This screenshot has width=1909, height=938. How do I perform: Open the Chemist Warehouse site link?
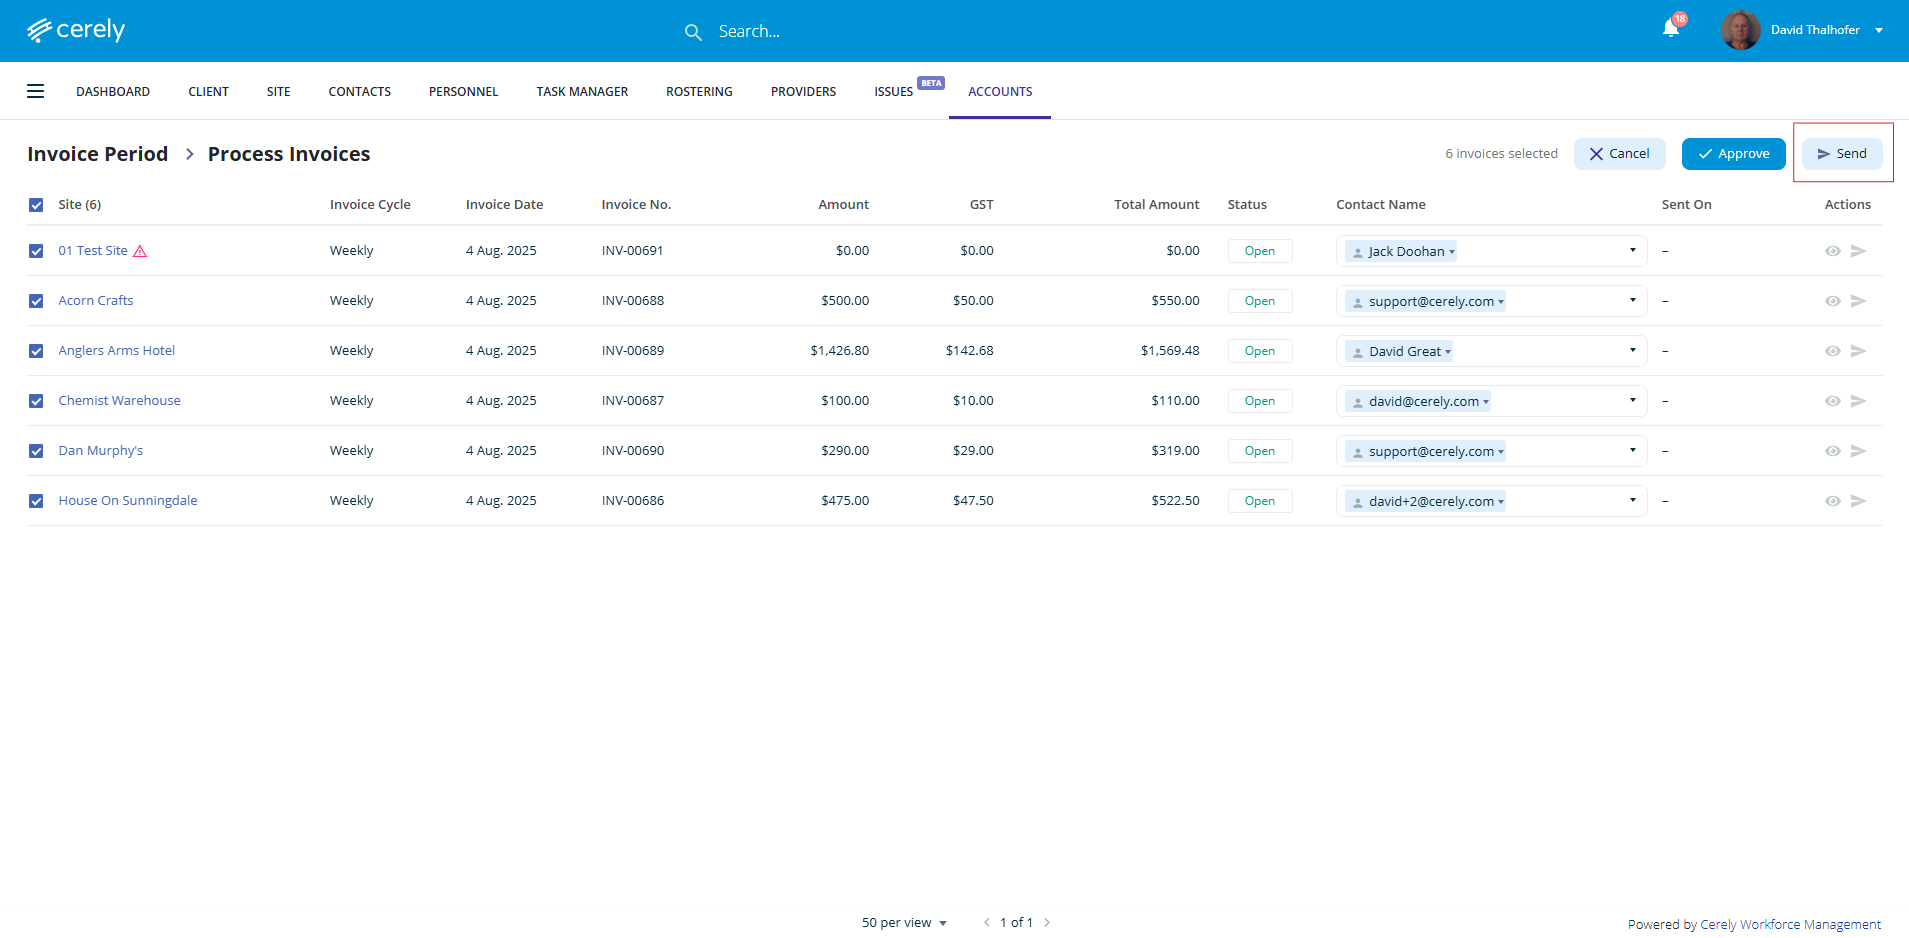pos(119,400)
